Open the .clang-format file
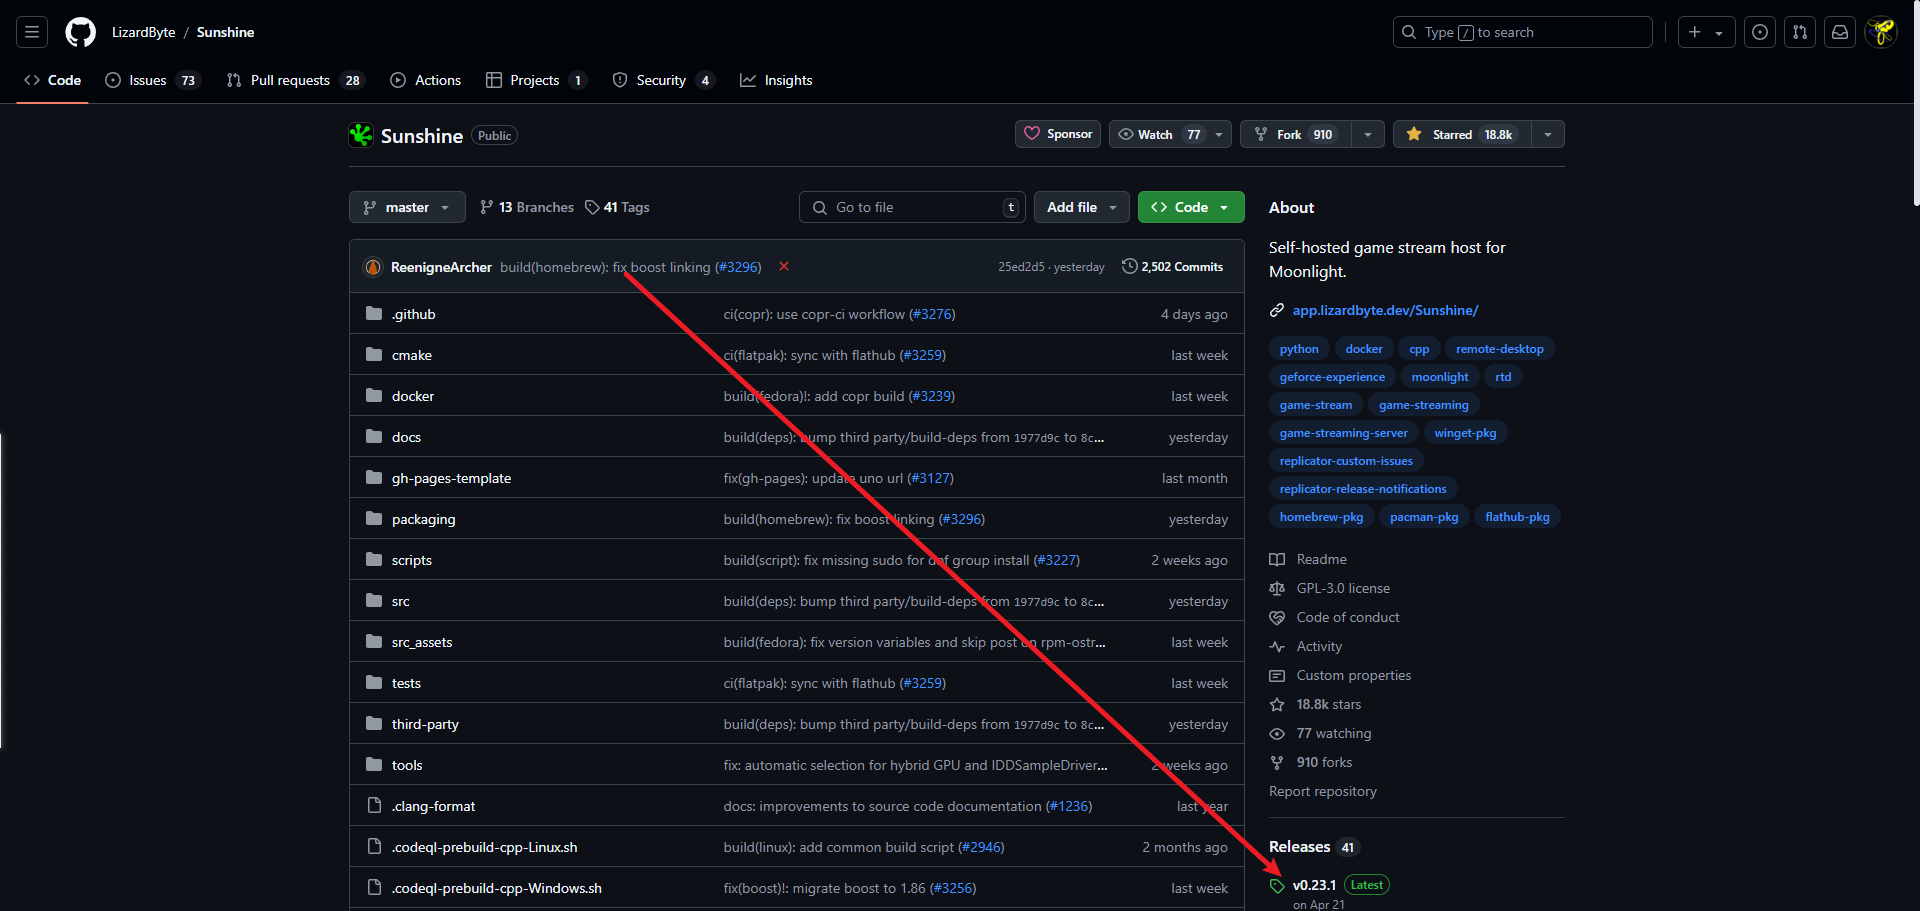Viewport: 1920px width, 911px height. pyautogui.click(x=434, y=806)
